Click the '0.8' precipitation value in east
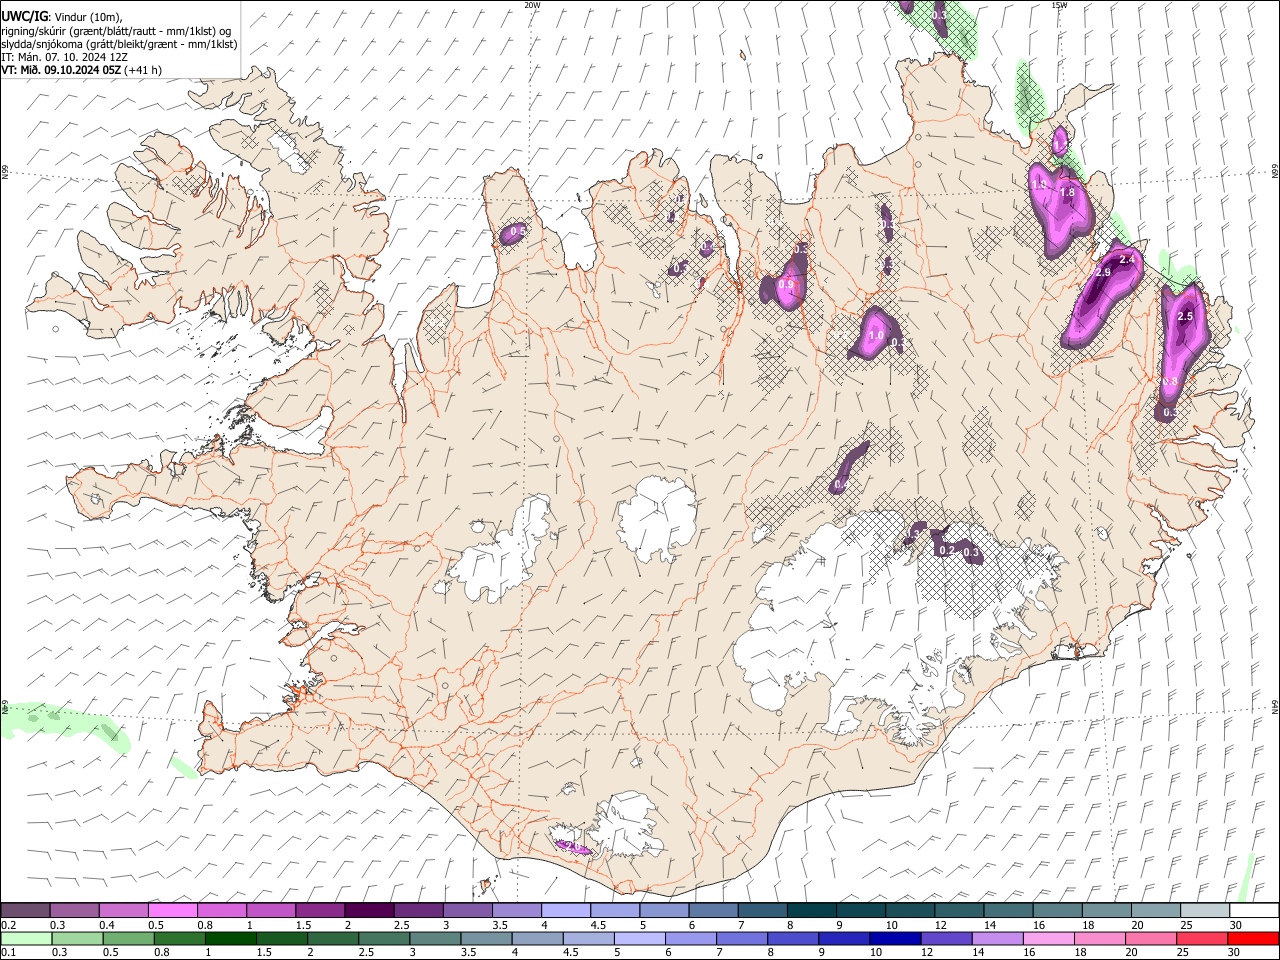 point(1169,382)
